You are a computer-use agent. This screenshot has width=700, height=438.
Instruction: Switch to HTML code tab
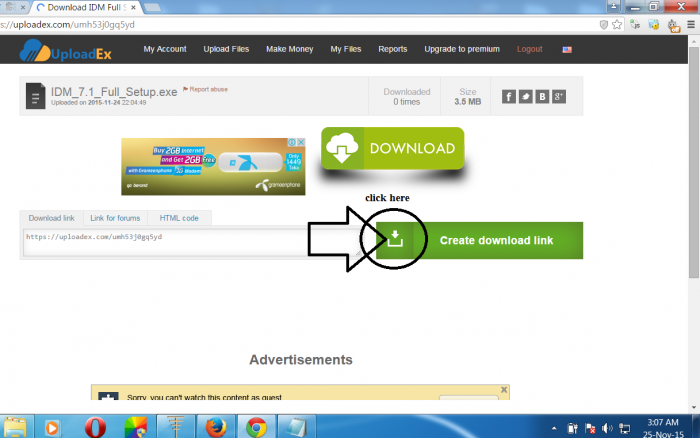[x=179, y=218]
